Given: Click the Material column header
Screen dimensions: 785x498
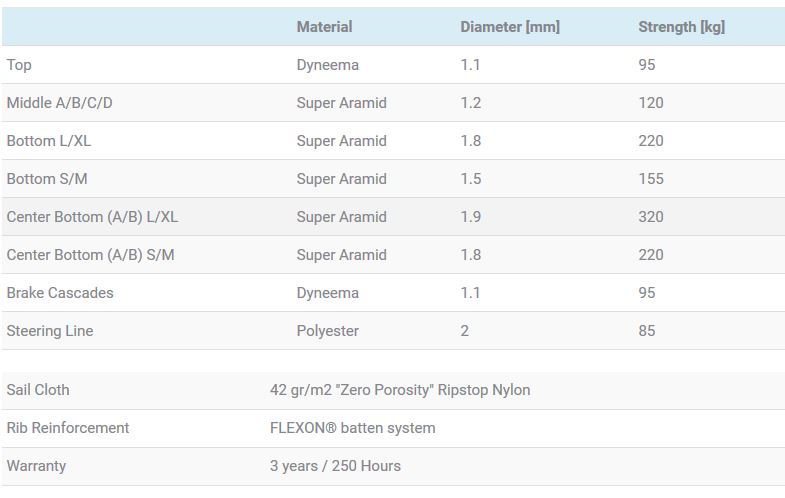Looking at the screenshot, I should click(x=324, y=27).
